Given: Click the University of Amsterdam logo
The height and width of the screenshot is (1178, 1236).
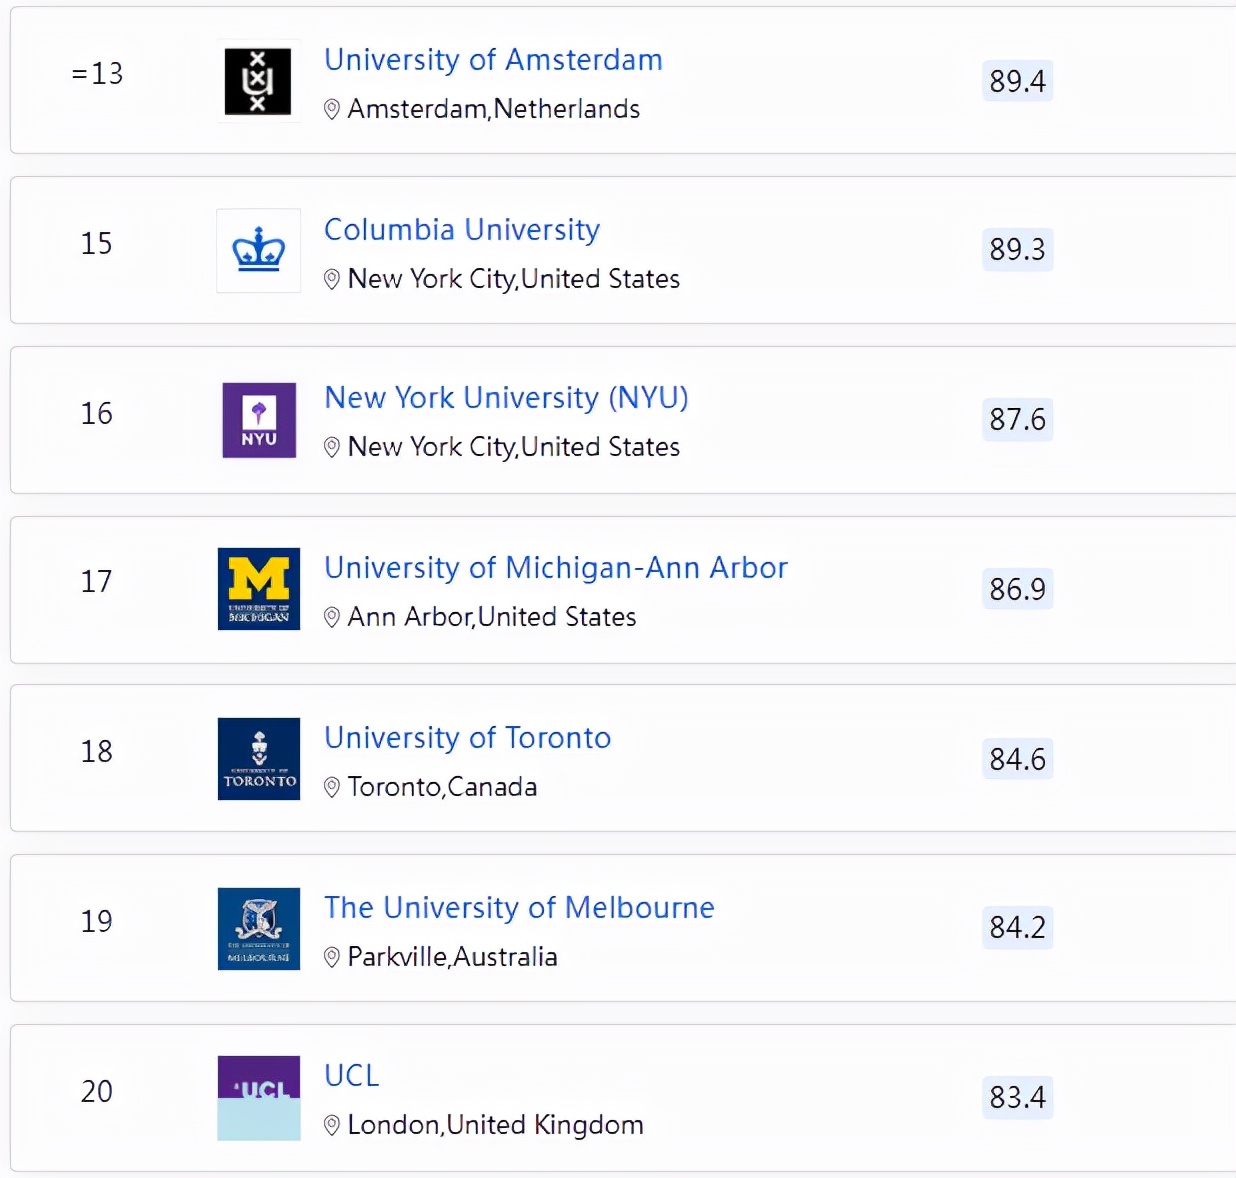Looking at the screenshot, I should 258,81.
